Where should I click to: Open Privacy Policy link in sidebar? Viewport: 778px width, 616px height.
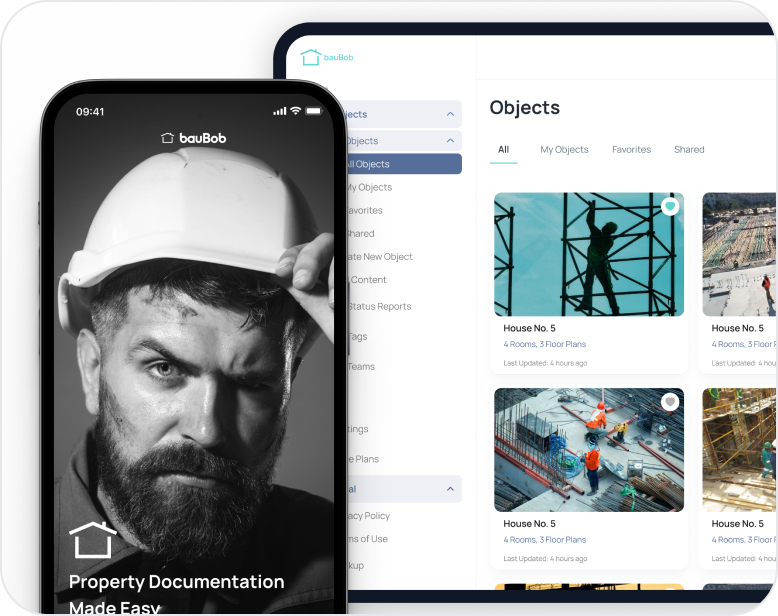click(368, 516)
